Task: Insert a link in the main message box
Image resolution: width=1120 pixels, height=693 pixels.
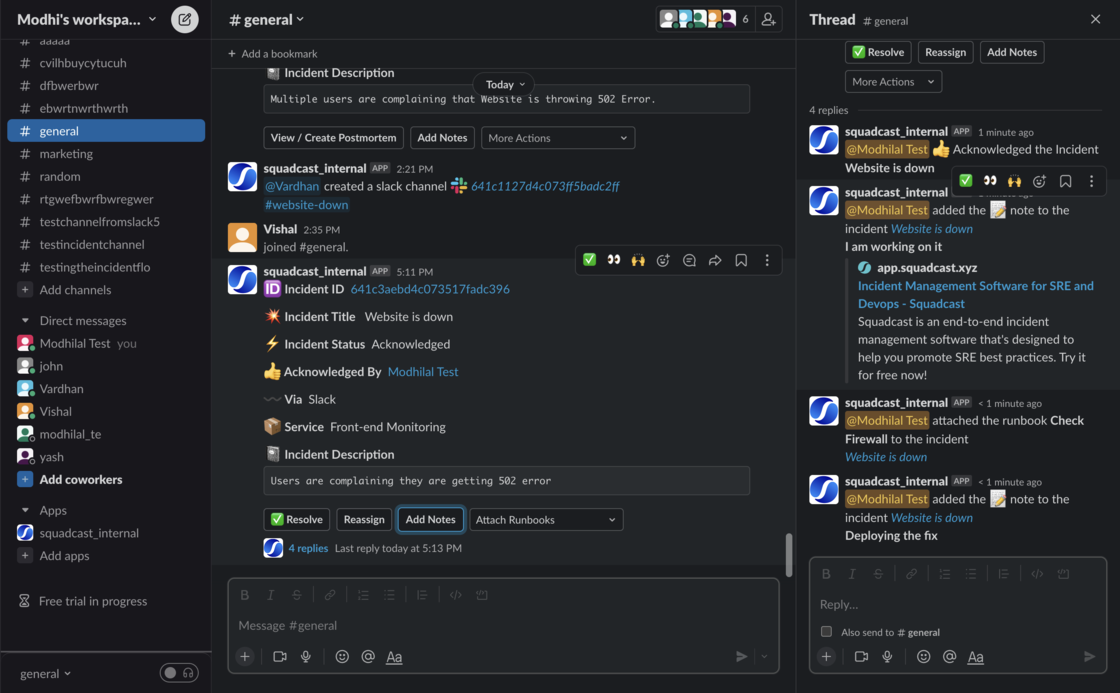Action: (x=329, y=594)
